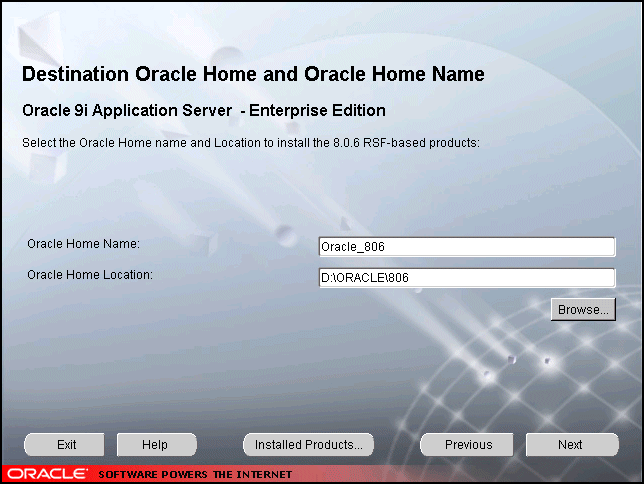This screenshot has width=644, height=484.
Task: Open Browse to choose a location
Action: pyautogui.click(x=583, y=309)
